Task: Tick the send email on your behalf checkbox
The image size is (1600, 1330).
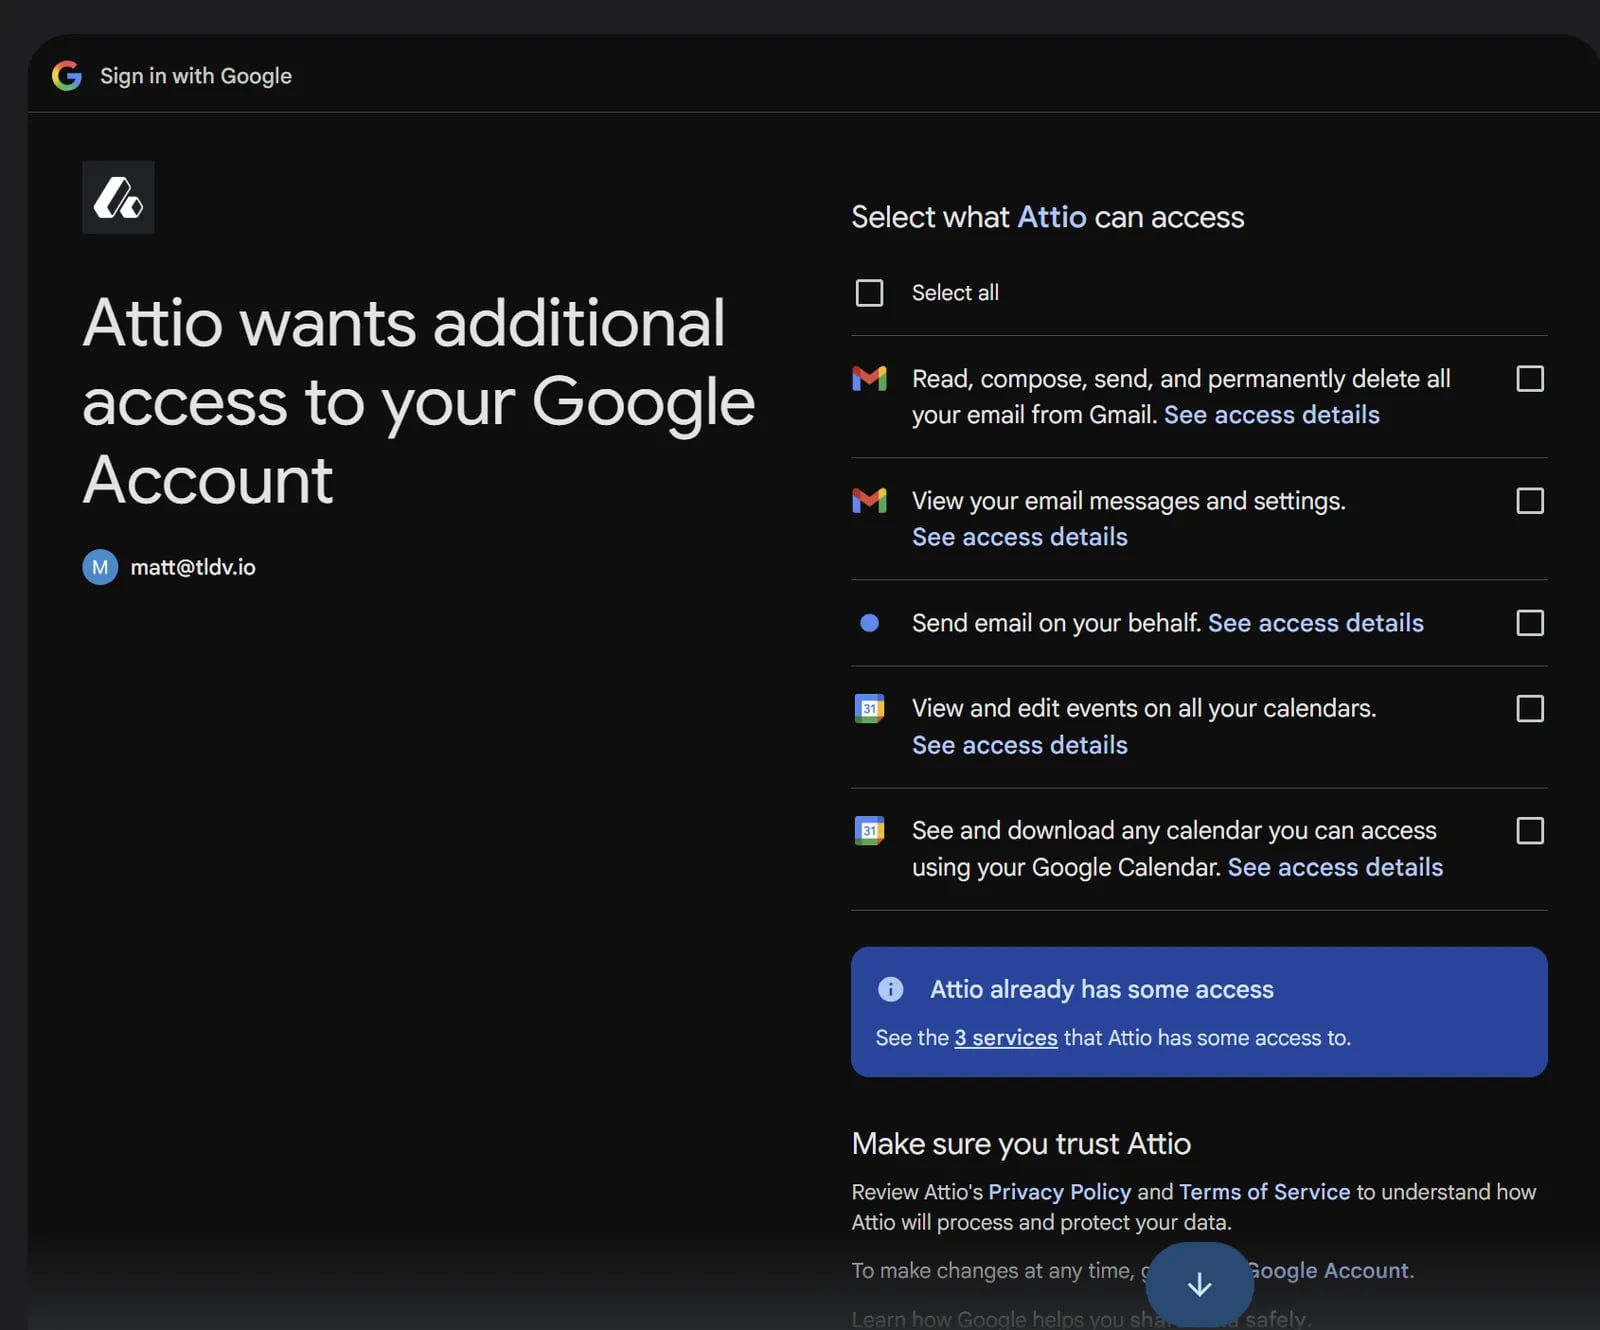Action: coord(1530,623)
